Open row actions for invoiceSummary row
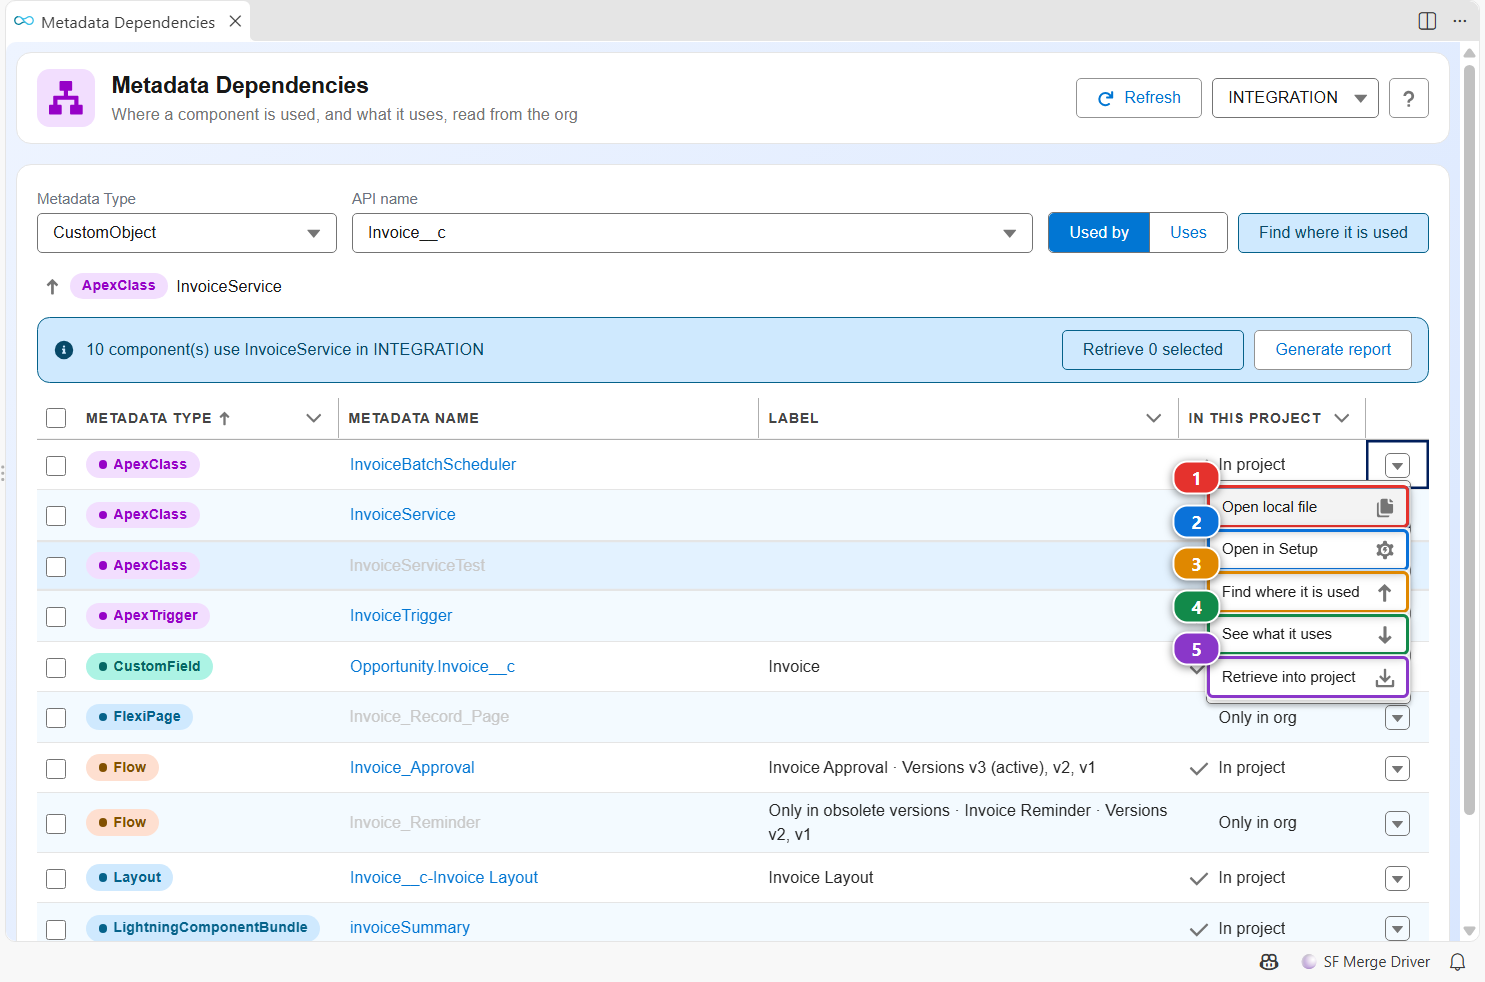Viewport: 1485px width, 982px height. tap(1397, 929)
